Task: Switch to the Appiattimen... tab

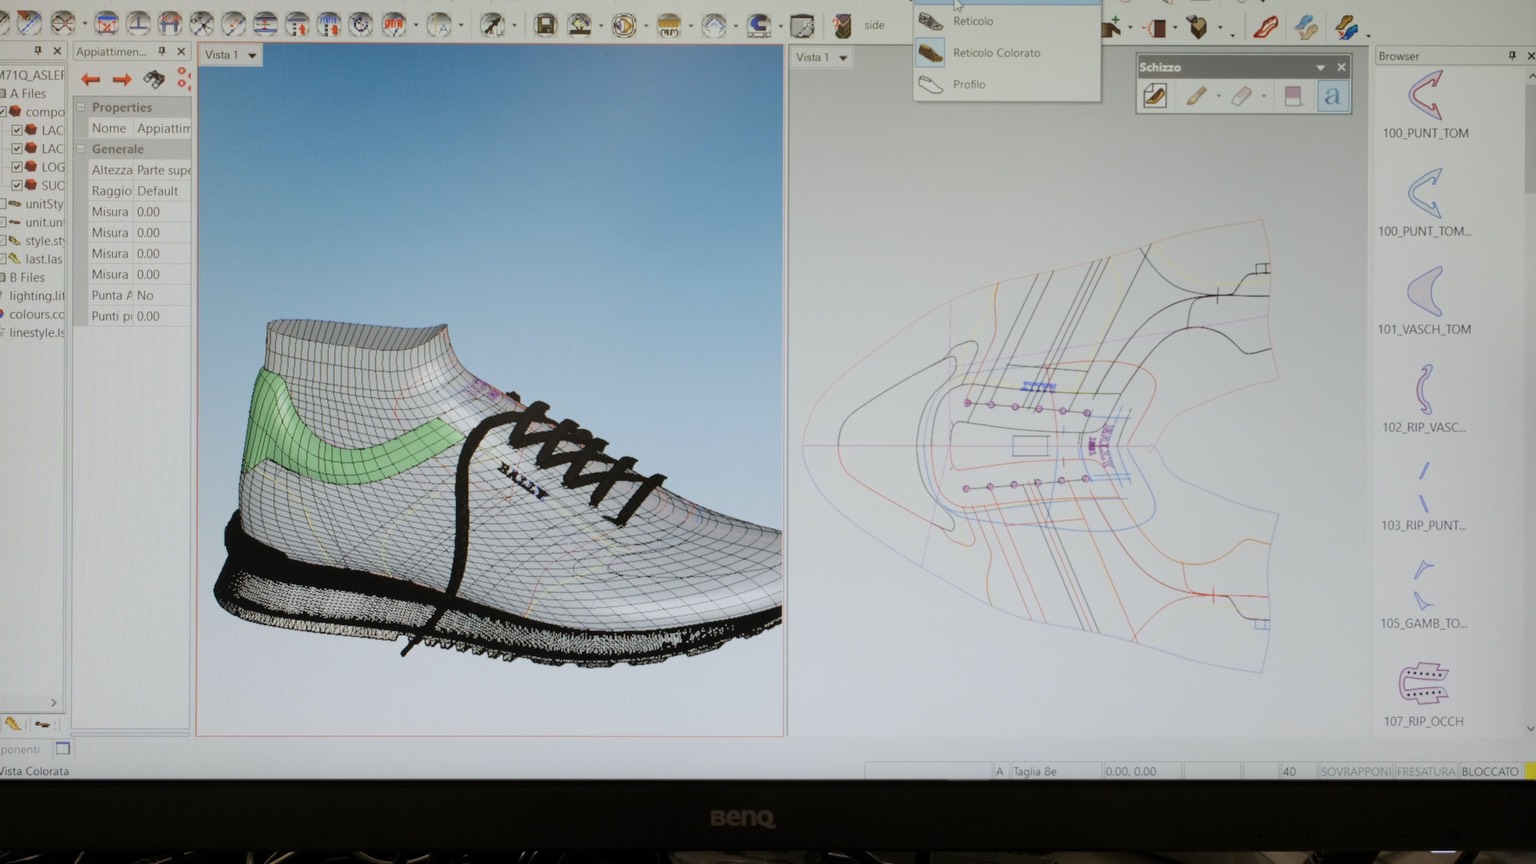Action: (110, 50)
